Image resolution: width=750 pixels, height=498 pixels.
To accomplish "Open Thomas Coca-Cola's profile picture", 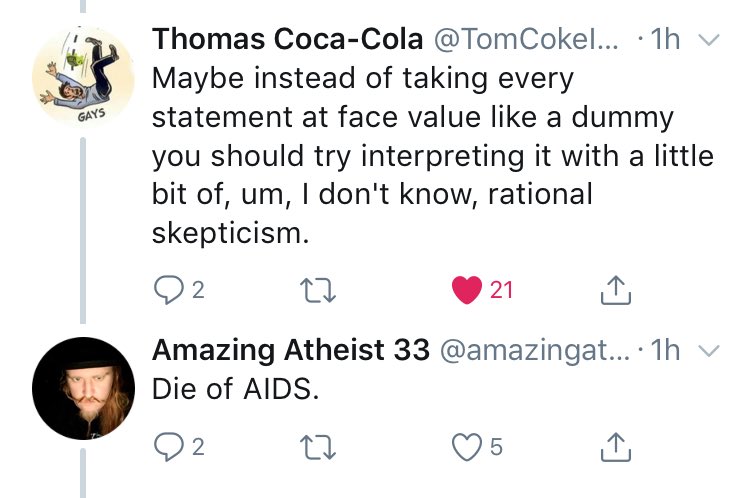I will pyautogui.click(x=83, y=77).
